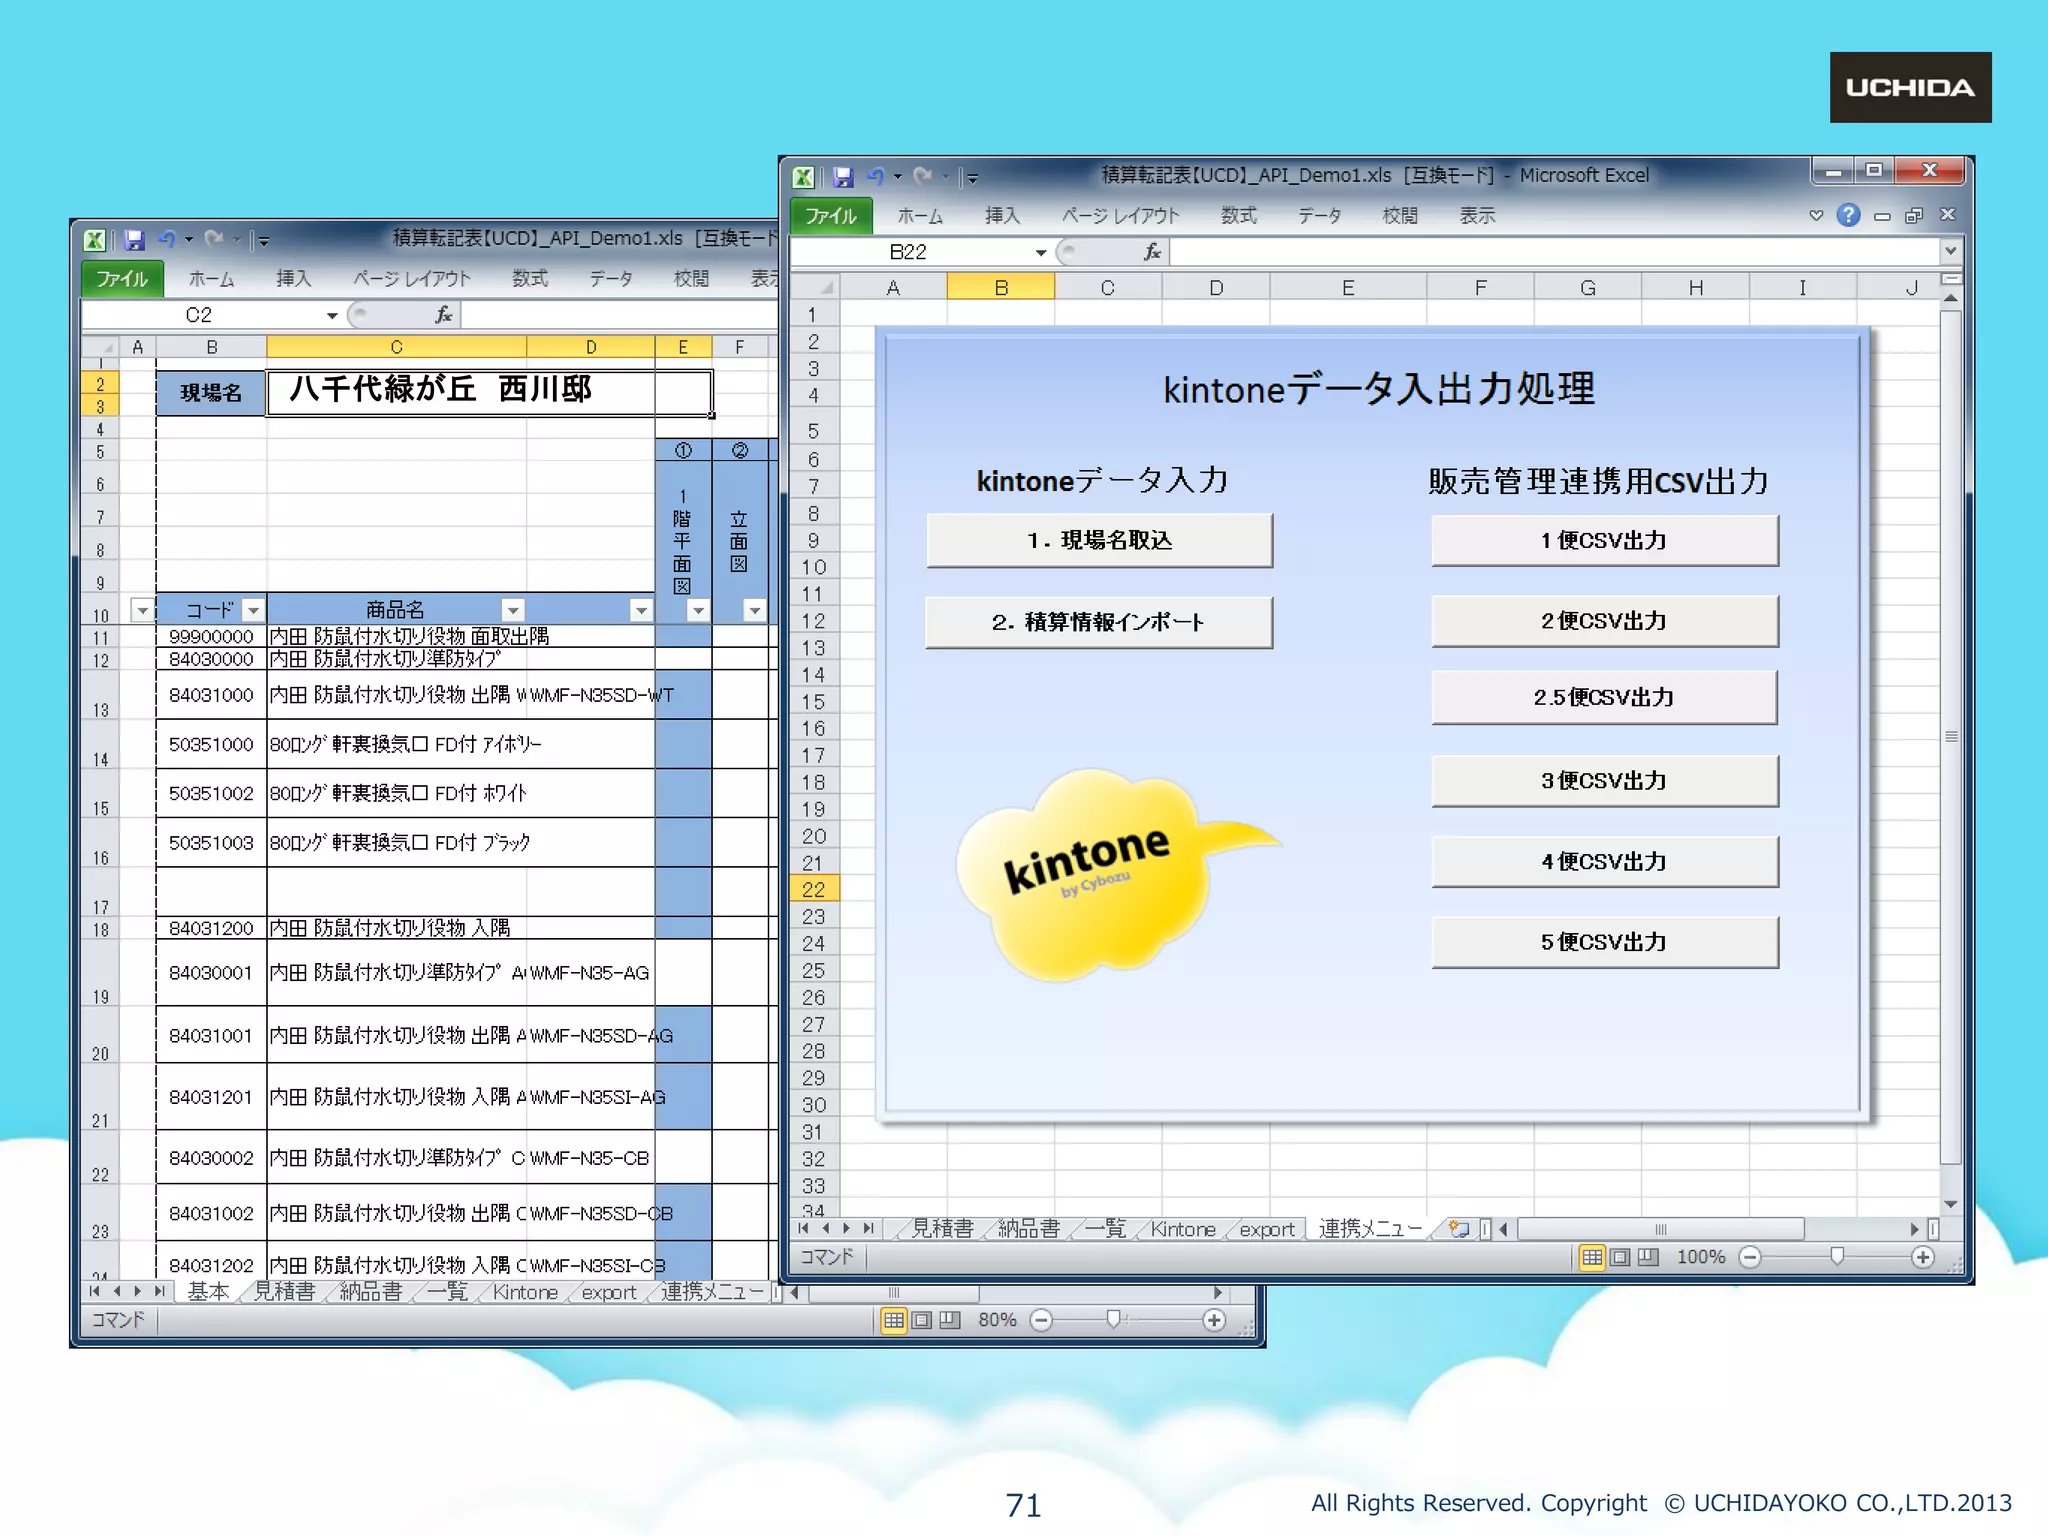Click the Redo icon in front window toolbar

pos(922,176)
